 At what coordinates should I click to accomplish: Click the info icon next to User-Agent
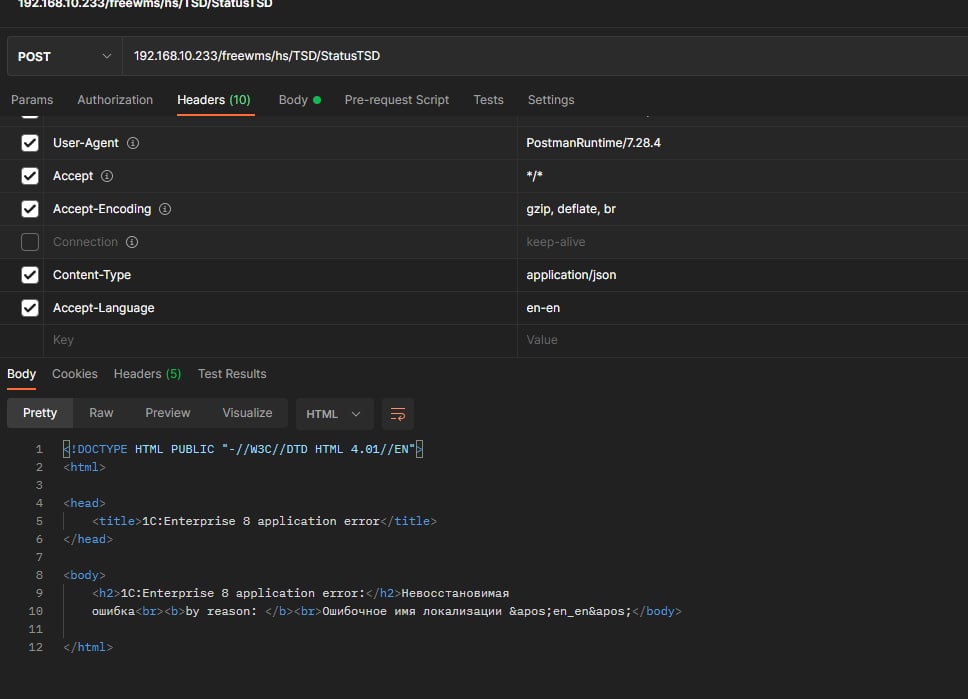click(x=133, y=143)
